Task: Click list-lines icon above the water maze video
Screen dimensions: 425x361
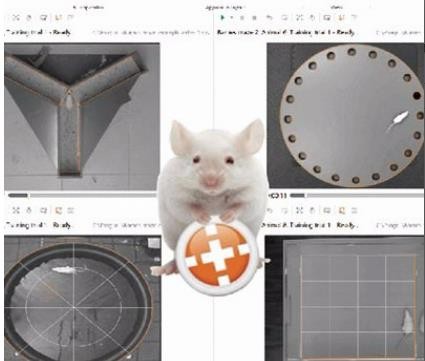Action: click(x=70, y=210)
